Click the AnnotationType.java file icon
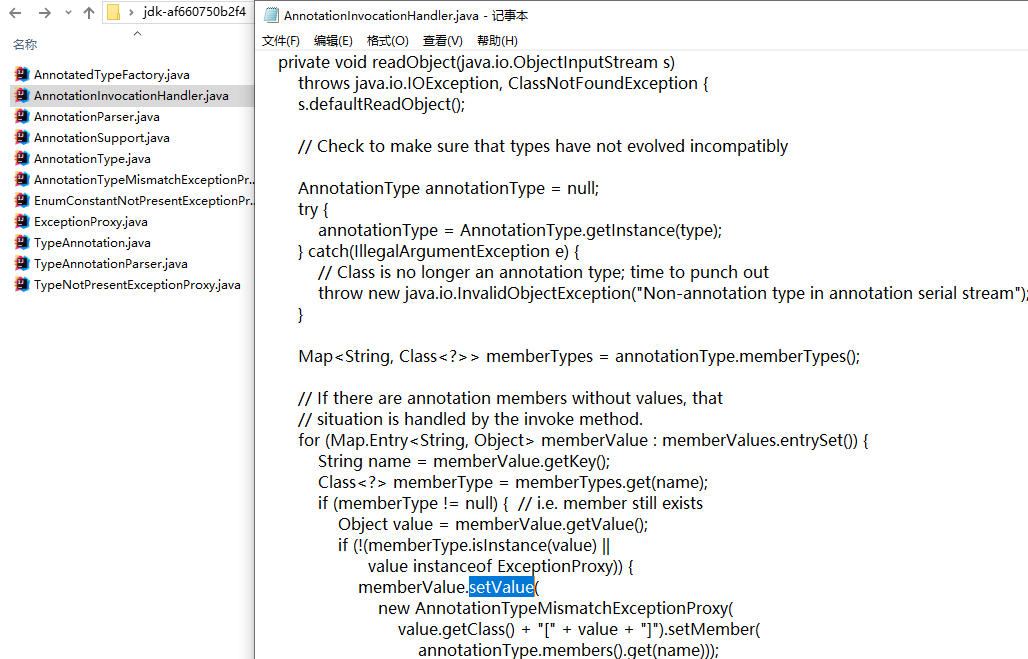 click(22, 158)
